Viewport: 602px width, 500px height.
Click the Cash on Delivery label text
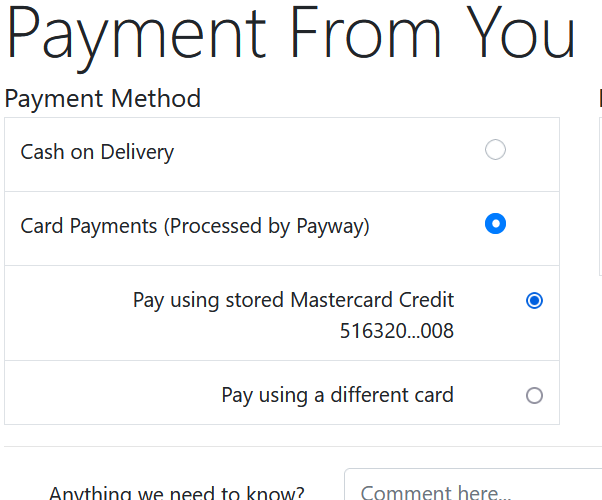(97, 152)
